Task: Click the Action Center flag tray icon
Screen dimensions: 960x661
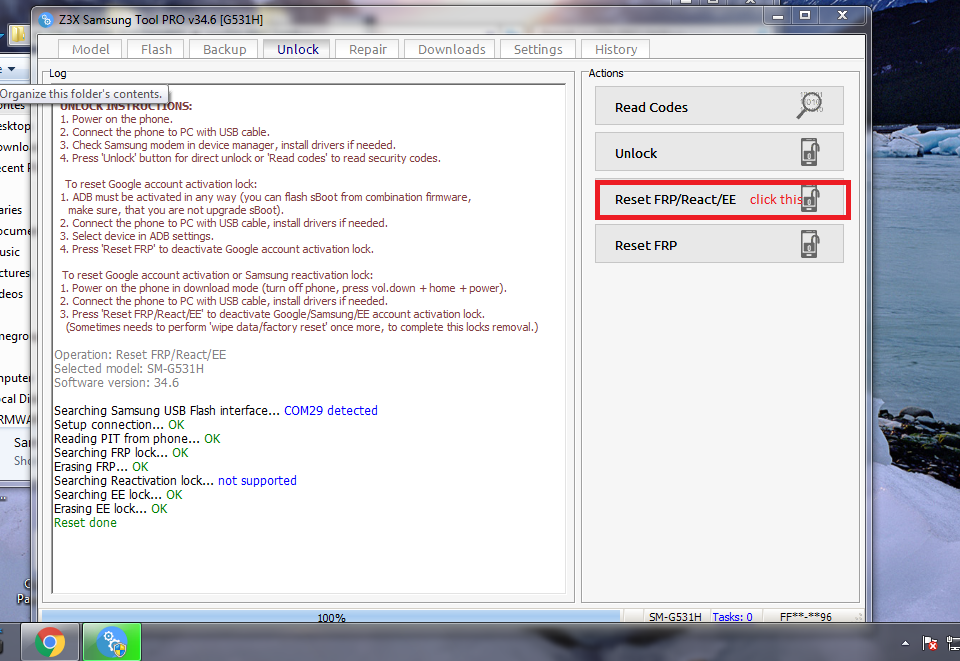Action: click(x=929, y=643)
